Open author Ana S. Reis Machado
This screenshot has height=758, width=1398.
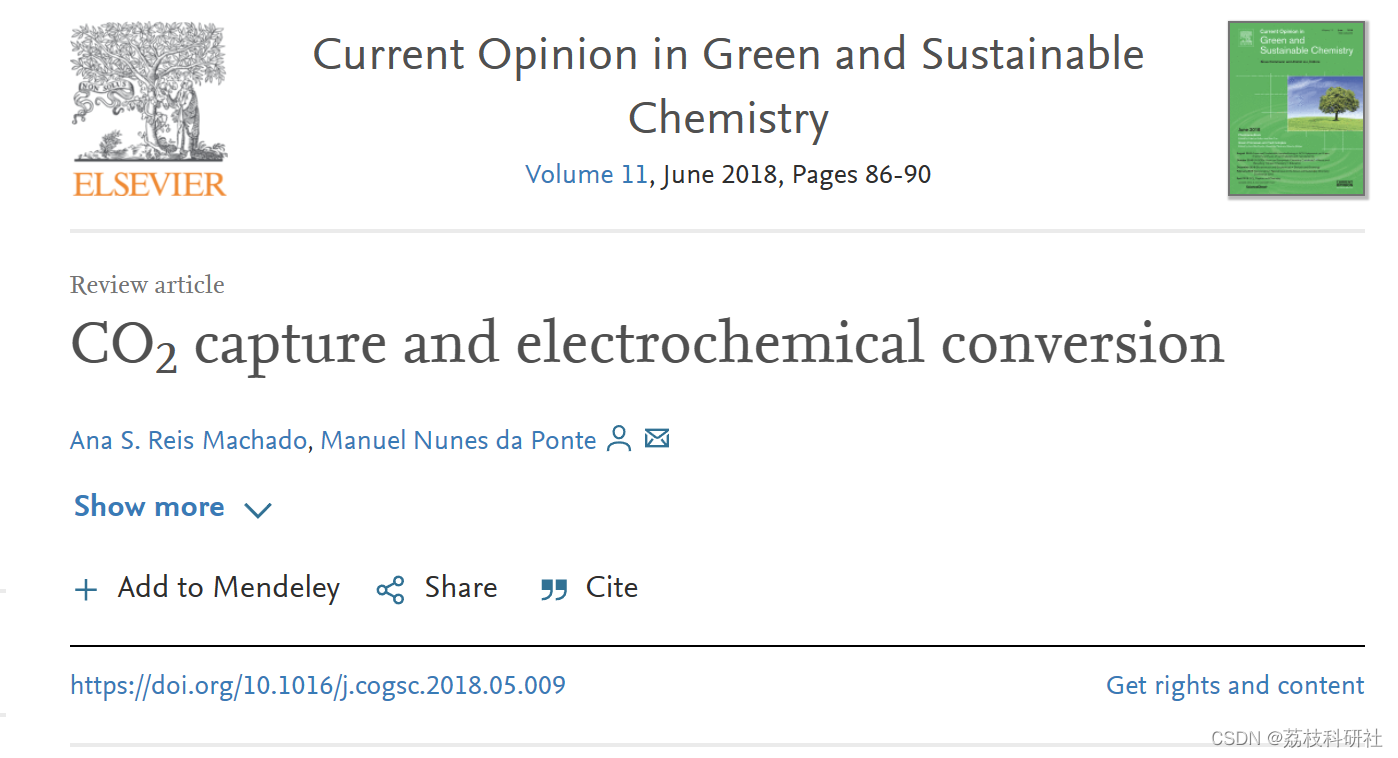point(188,440)
